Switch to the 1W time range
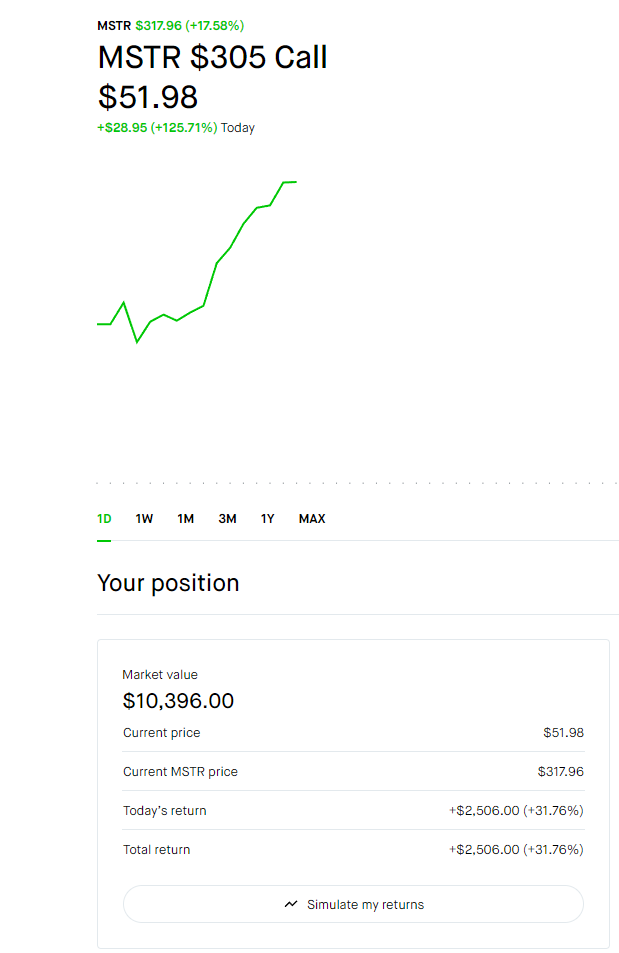Image resolution: width=619 pixels, height=953 pixels. click(144, 518)
